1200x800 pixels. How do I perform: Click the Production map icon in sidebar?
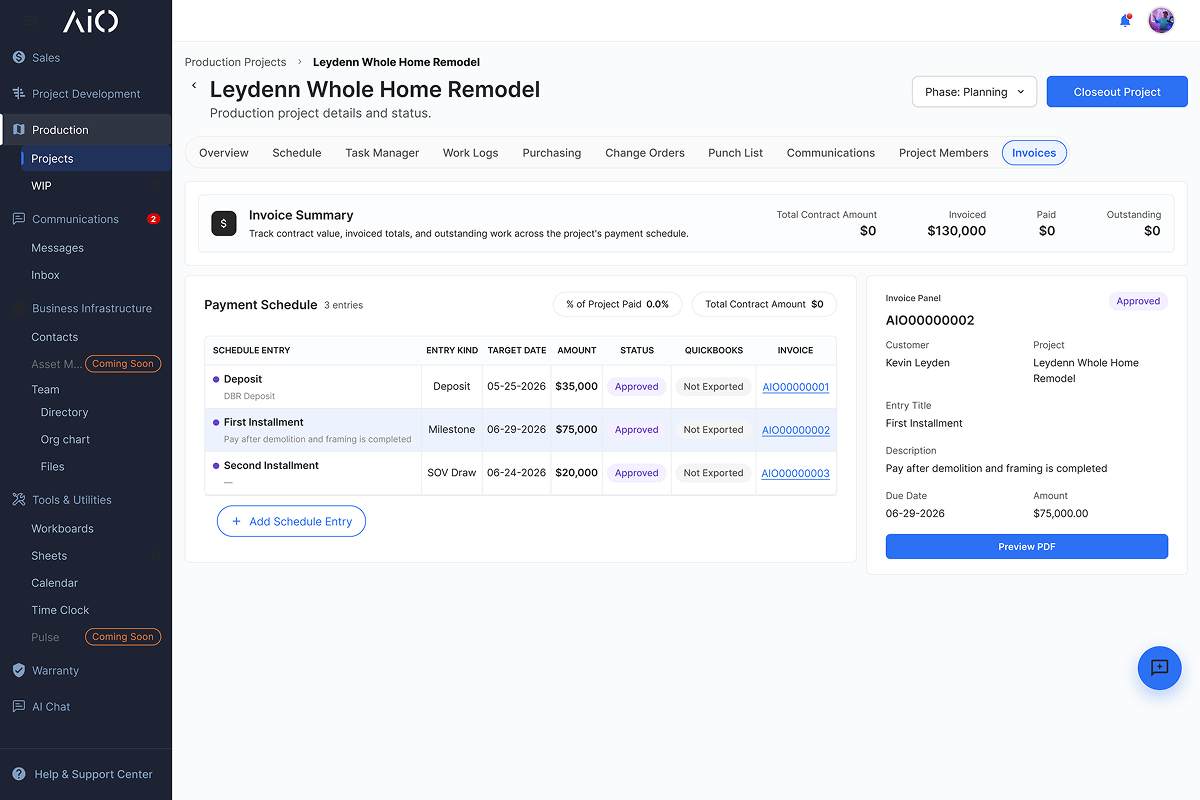tap(18, 130)
